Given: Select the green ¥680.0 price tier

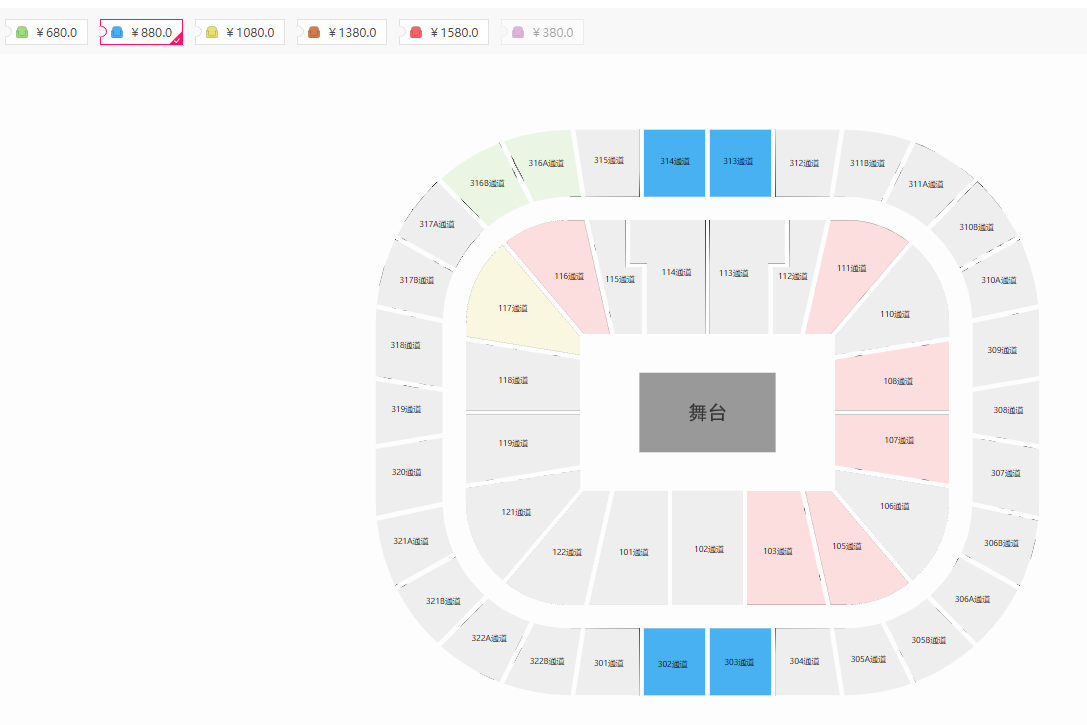Looking at the screenshot, I should click(x=46, y=33).
